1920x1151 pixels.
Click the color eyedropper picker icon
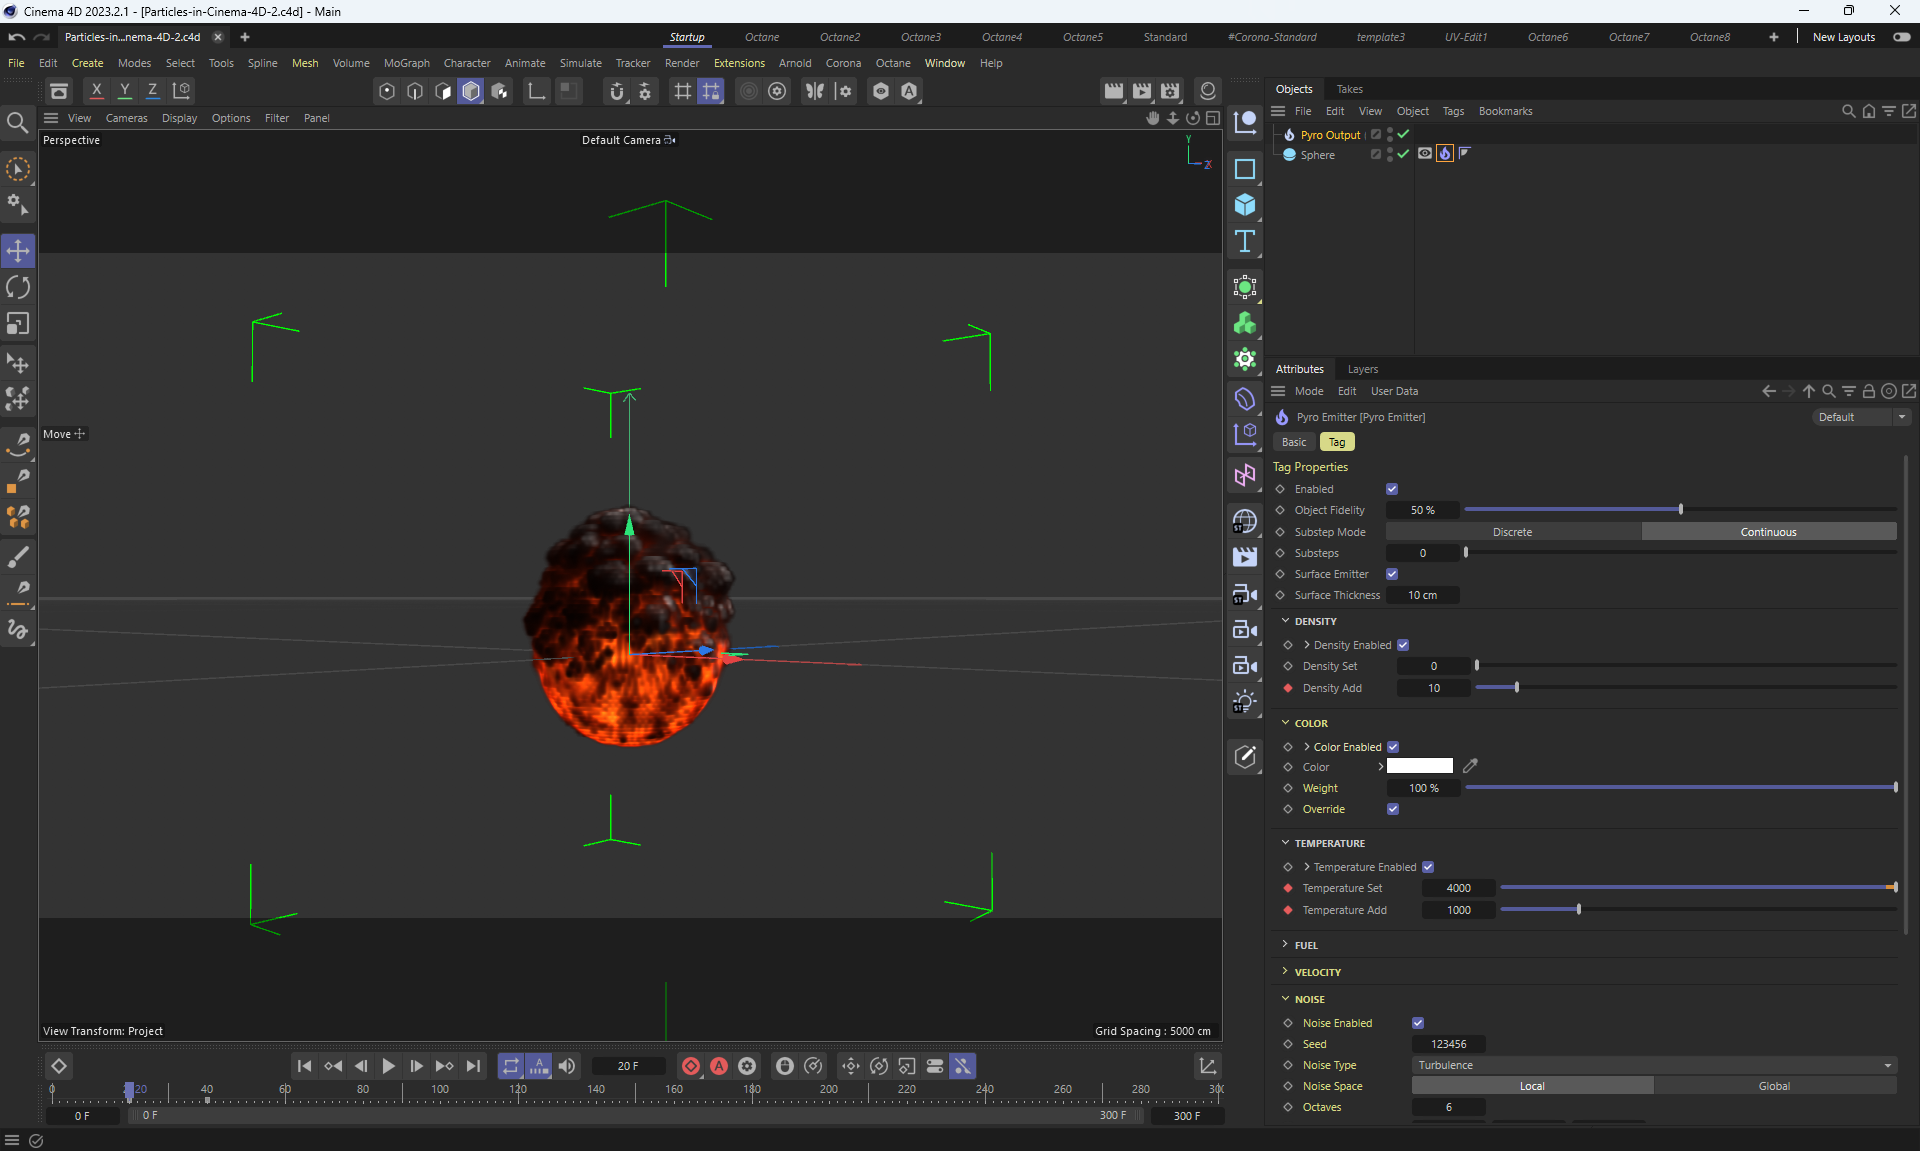pos(1470,766)
